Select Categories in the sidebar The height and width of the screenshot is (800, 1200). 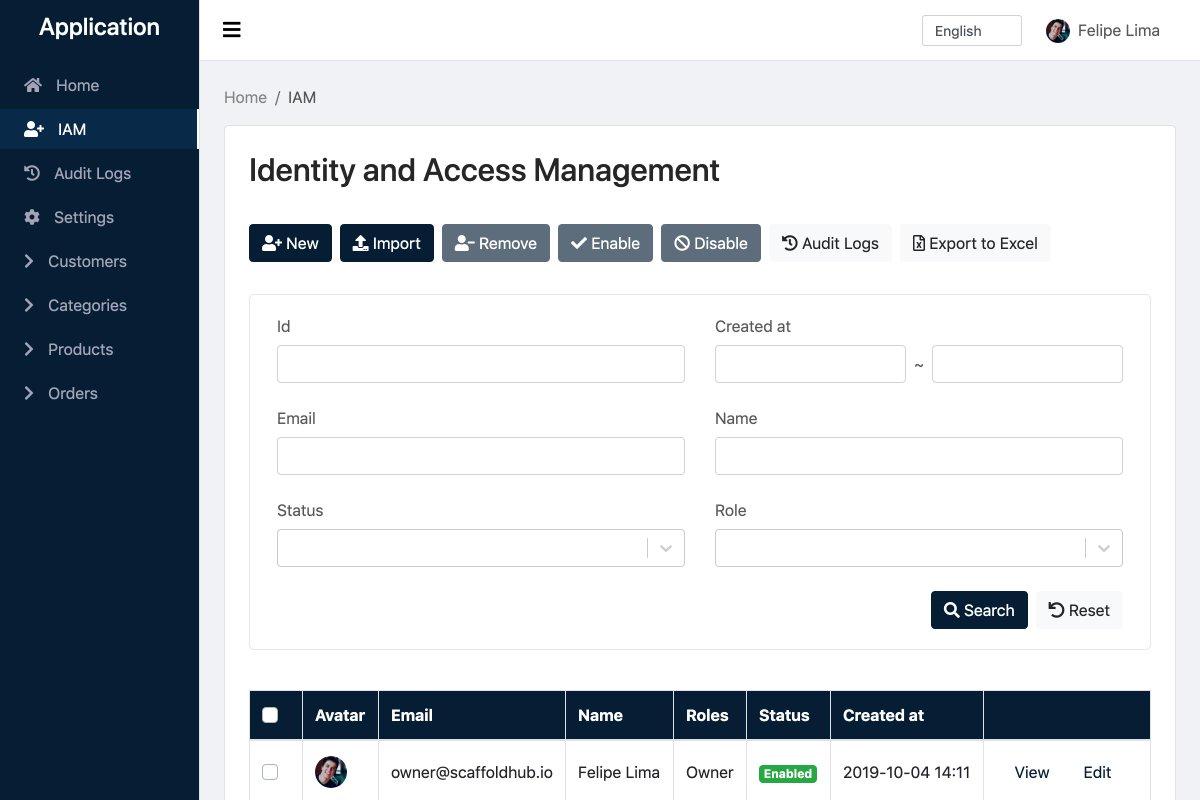(87, 305)
